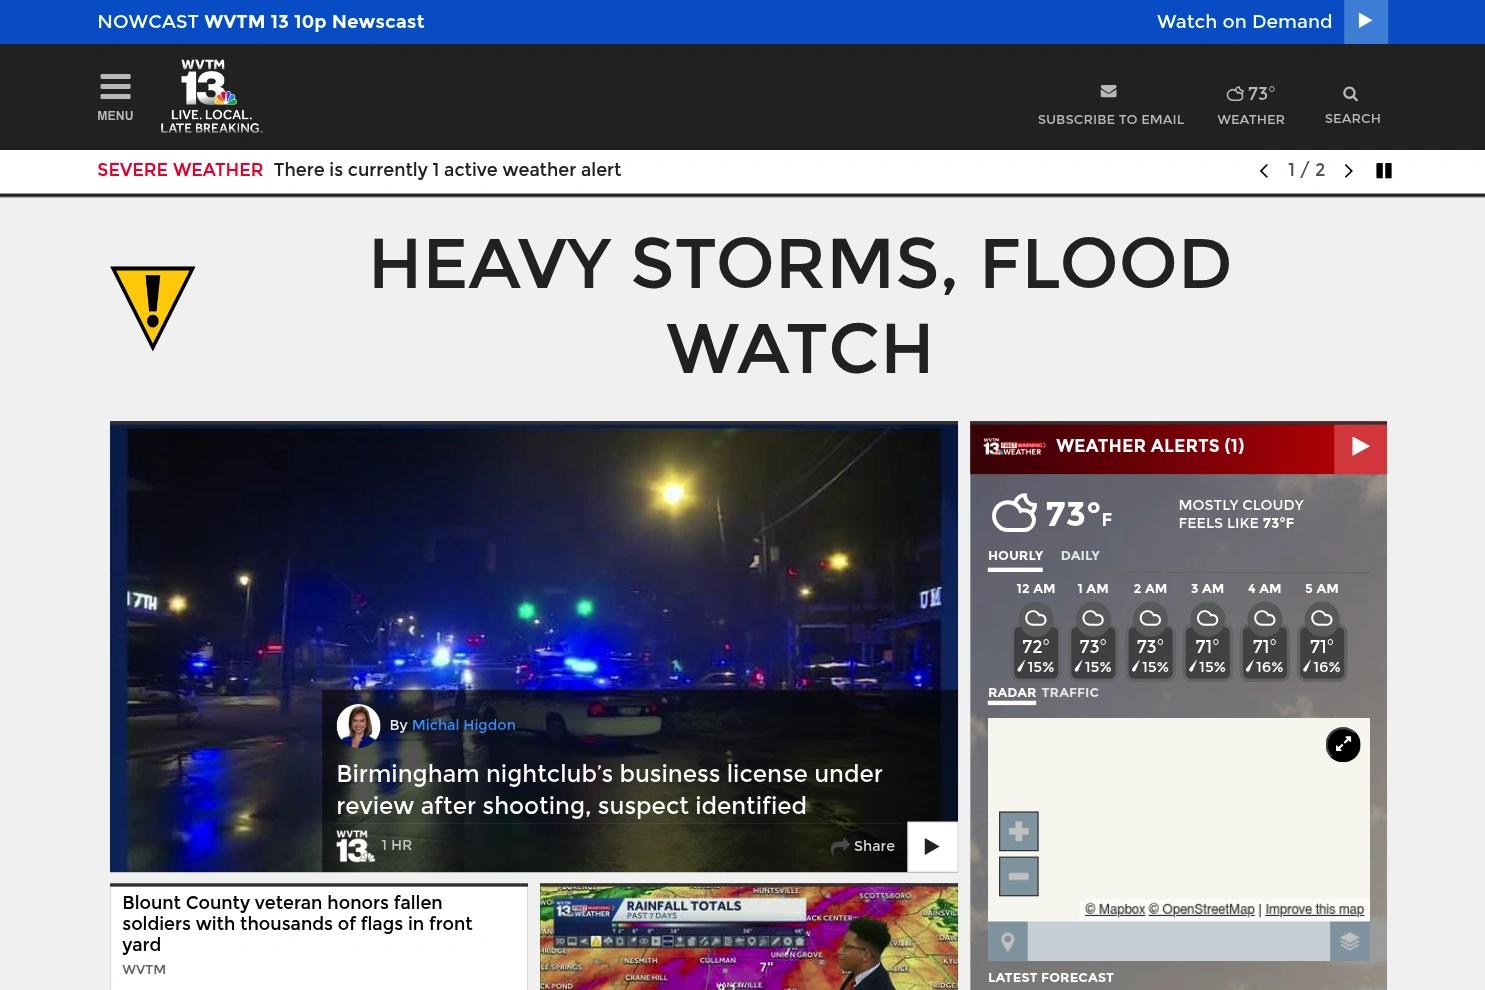Select the 4 AM hourly forecast
This screenshot has height=990, width=1485.
point(1264,631)
